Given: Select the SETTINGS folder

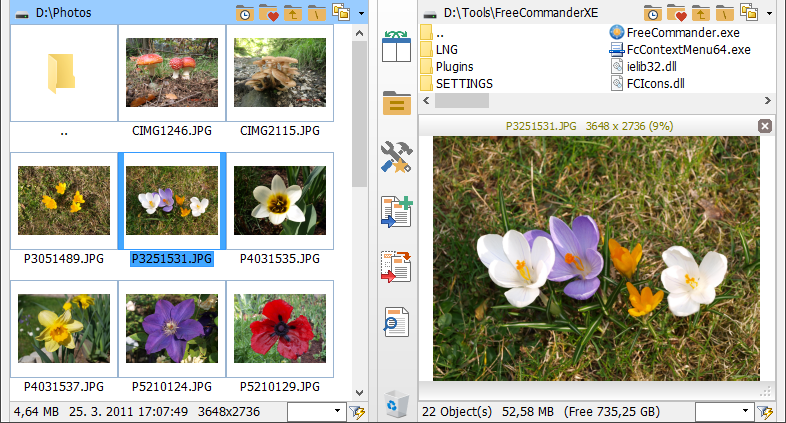Looking at the screenshot, I should point(457,84).
